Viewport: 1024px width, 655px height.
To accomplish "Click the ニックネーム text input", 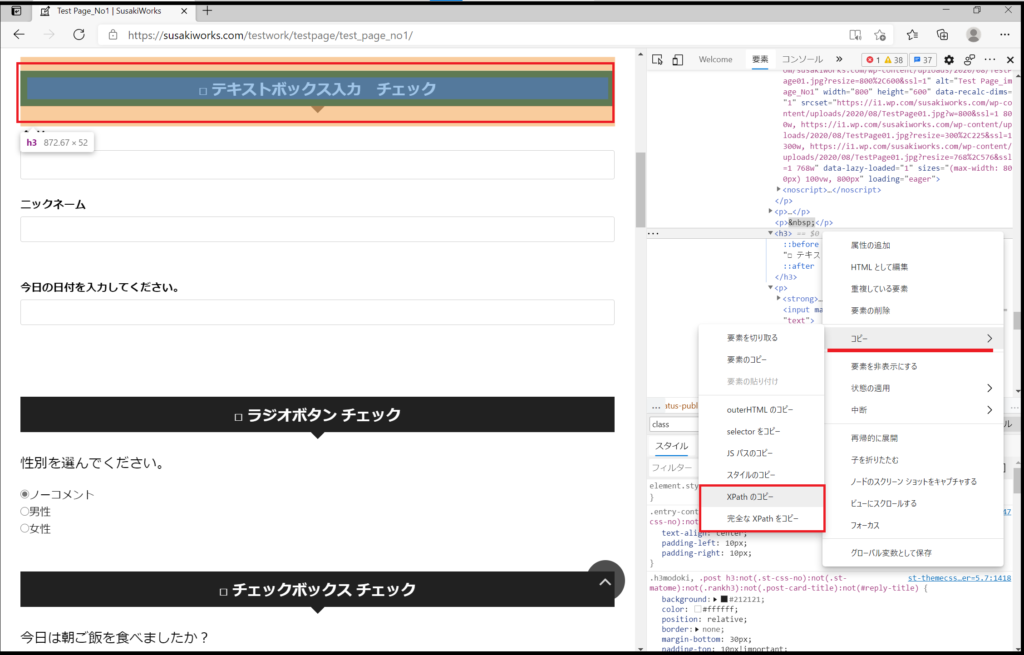I will (x=317, y=229).
